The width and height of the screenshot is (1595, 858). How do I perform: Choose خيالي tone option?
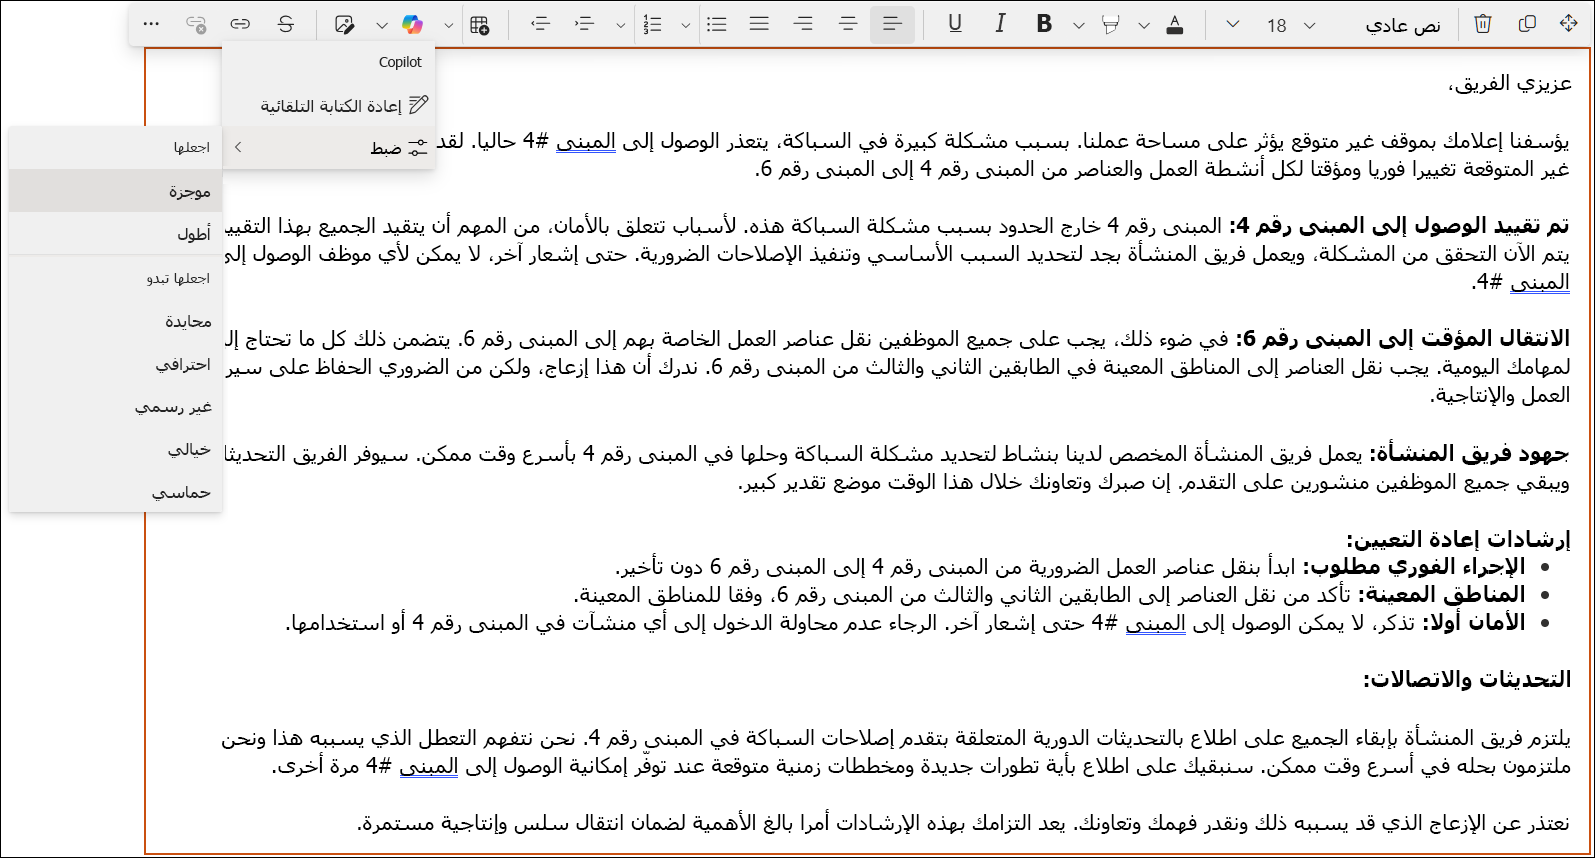[x=115, y=450]
